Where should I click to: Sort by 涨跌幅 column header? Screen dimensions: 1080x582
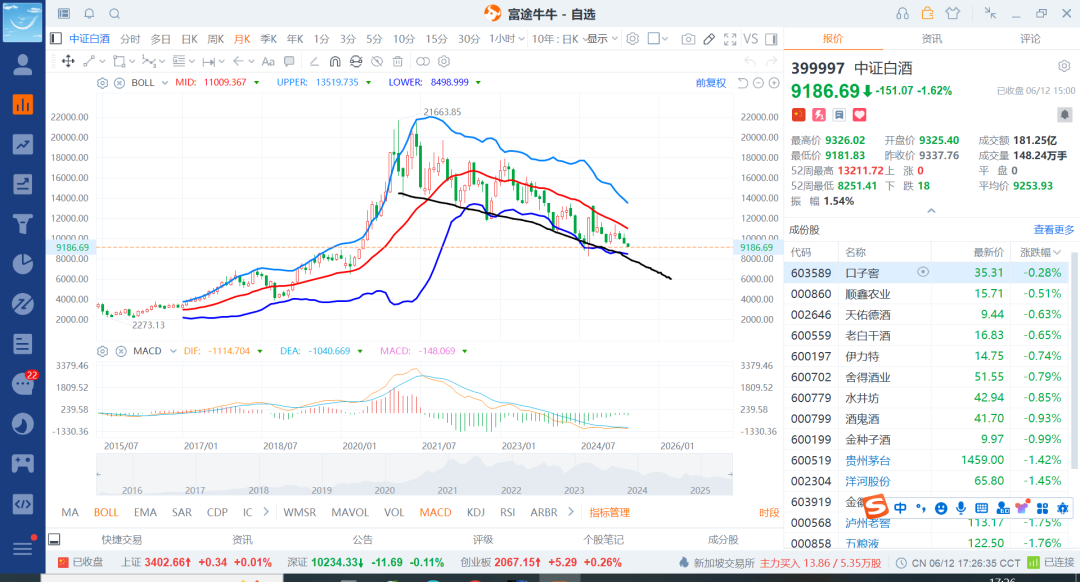click(1040, 252)
